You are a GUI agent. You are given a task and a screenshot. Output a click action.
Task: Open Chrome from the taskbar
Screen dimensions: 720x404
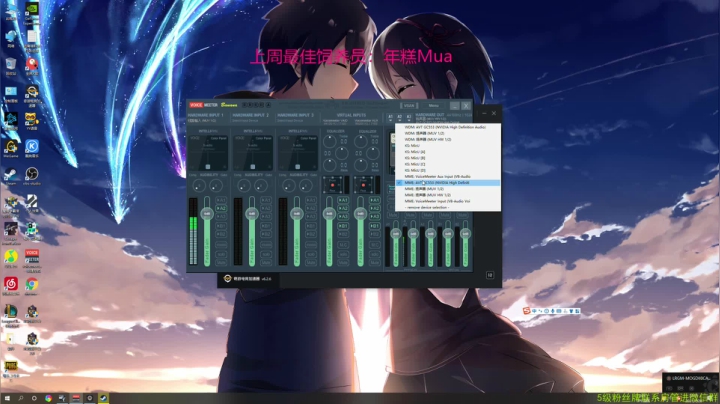(x=48, y=398)
